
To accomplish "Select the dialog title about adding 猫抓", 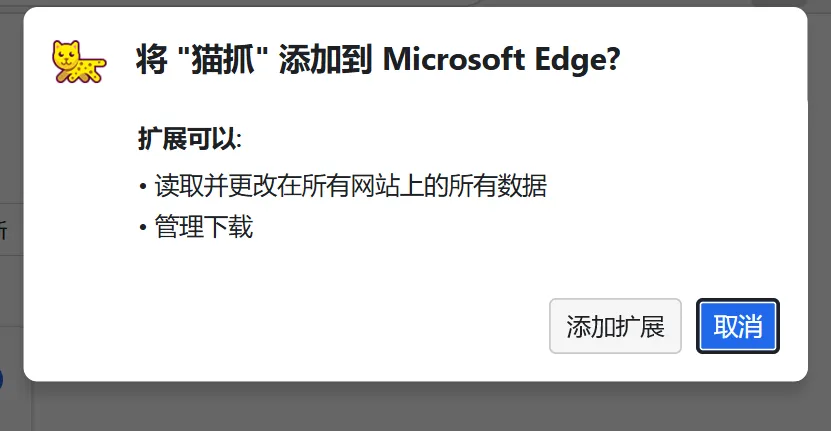I will [x=378, y=59].
